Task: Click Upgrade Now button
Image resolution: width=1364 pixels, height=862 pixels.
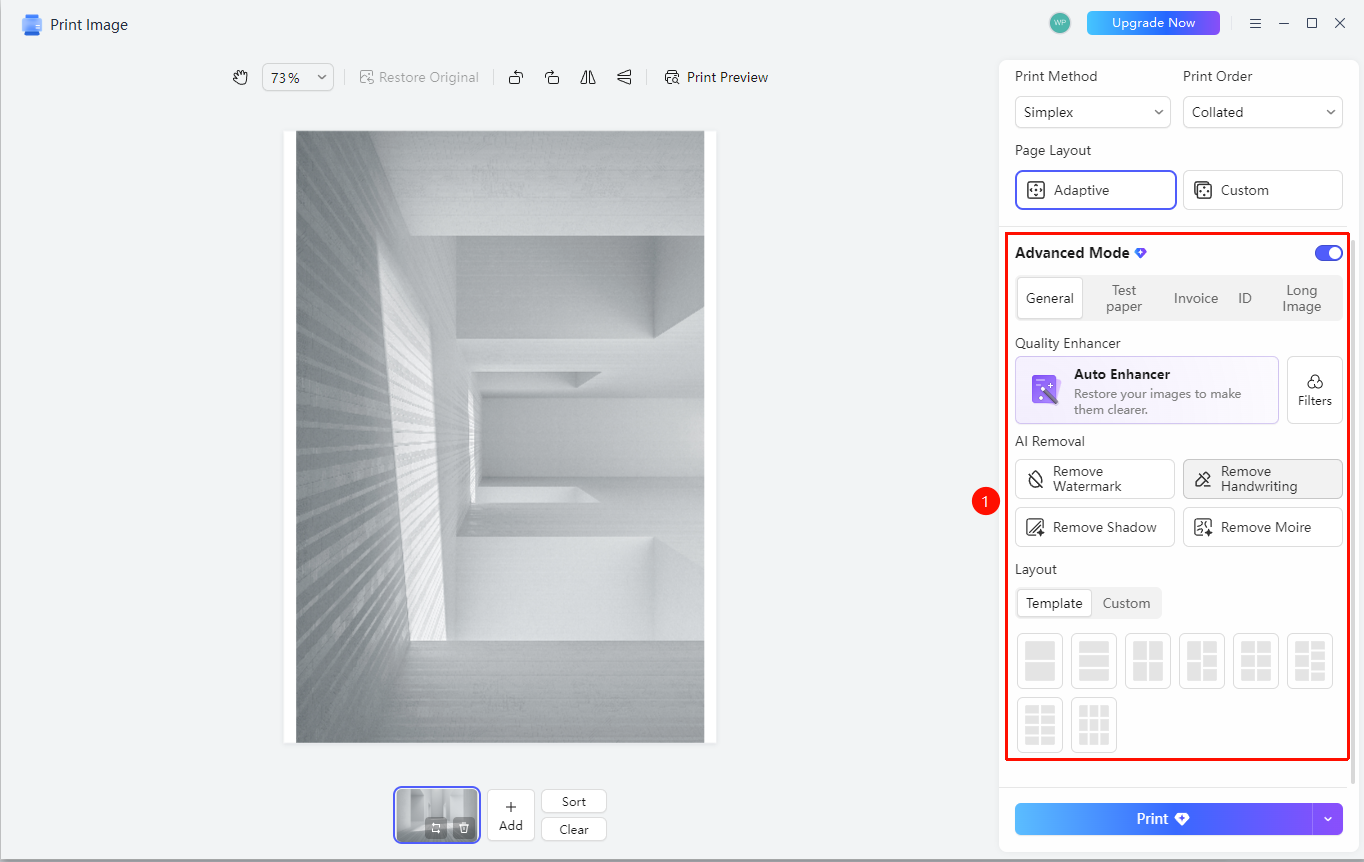Action: [x=1153, y=23]
